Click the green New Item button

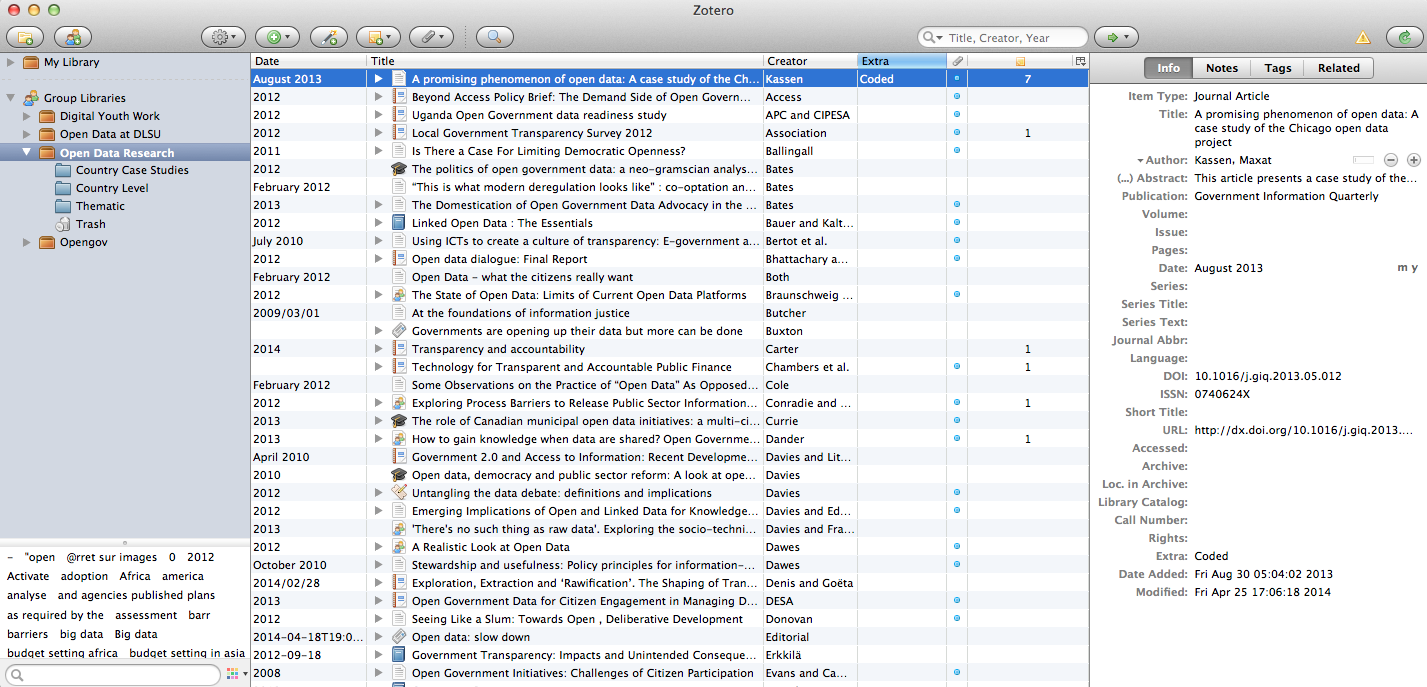pos(277,37)
